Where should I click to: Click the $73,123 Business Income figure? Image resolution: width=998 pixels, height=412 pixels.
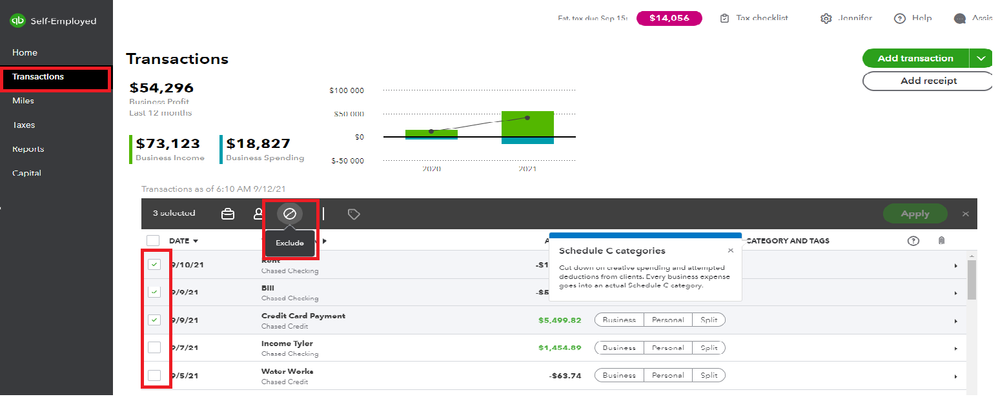pyautogui.click(x=168, y=143)
